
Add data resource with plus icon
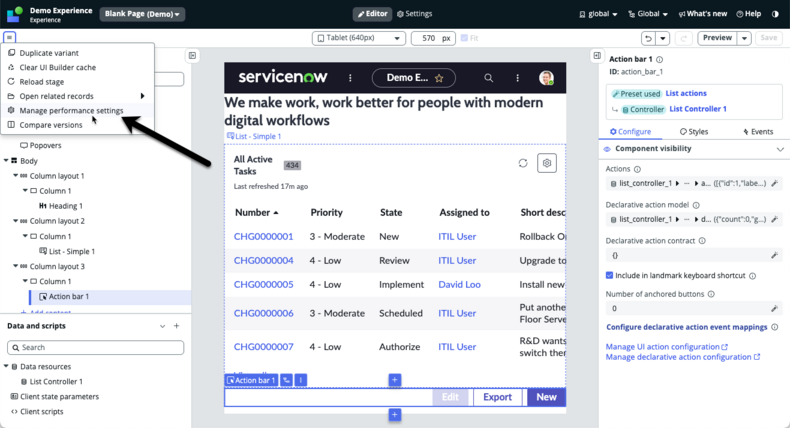176,326
